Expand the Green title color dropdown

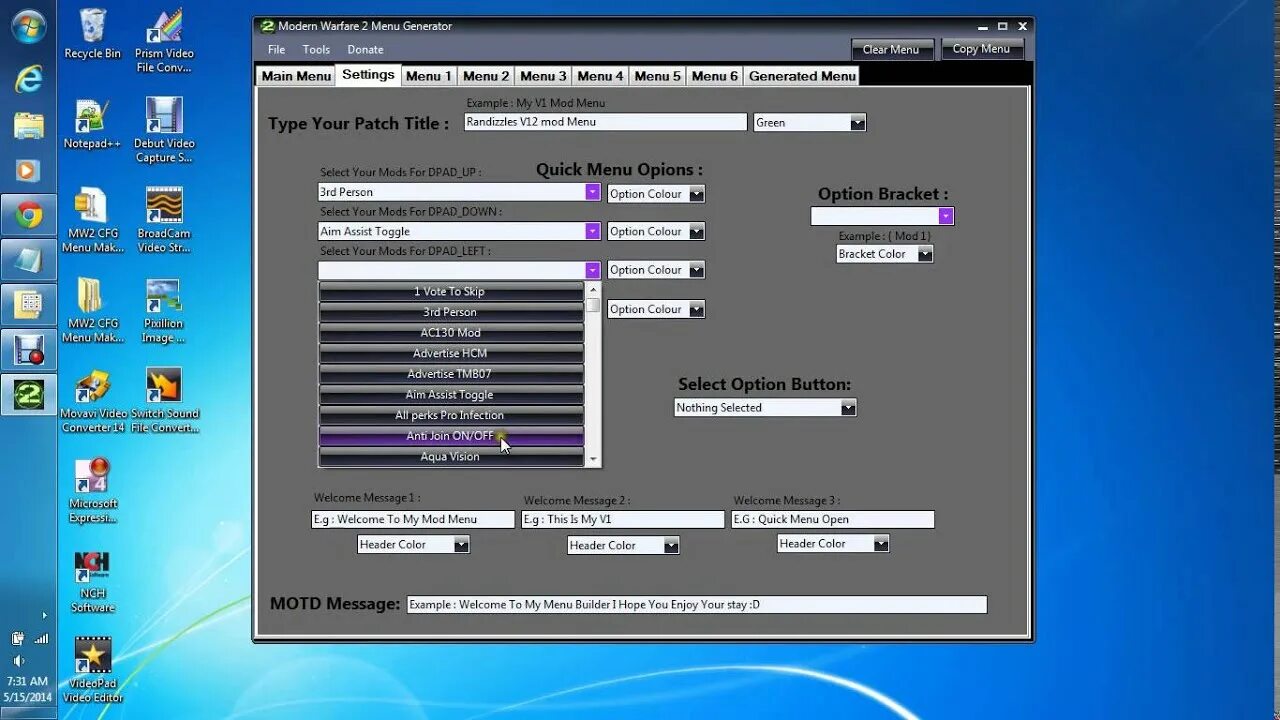coord(857,123)
